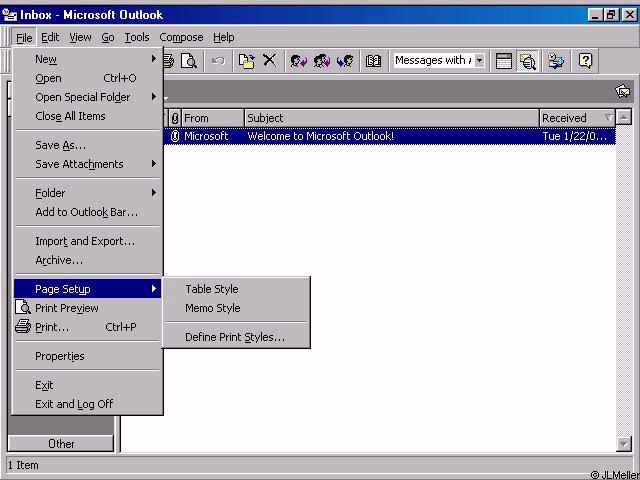
Task: Choose Memo Style from Page Setup submenu
Action: tap(236, 308)
